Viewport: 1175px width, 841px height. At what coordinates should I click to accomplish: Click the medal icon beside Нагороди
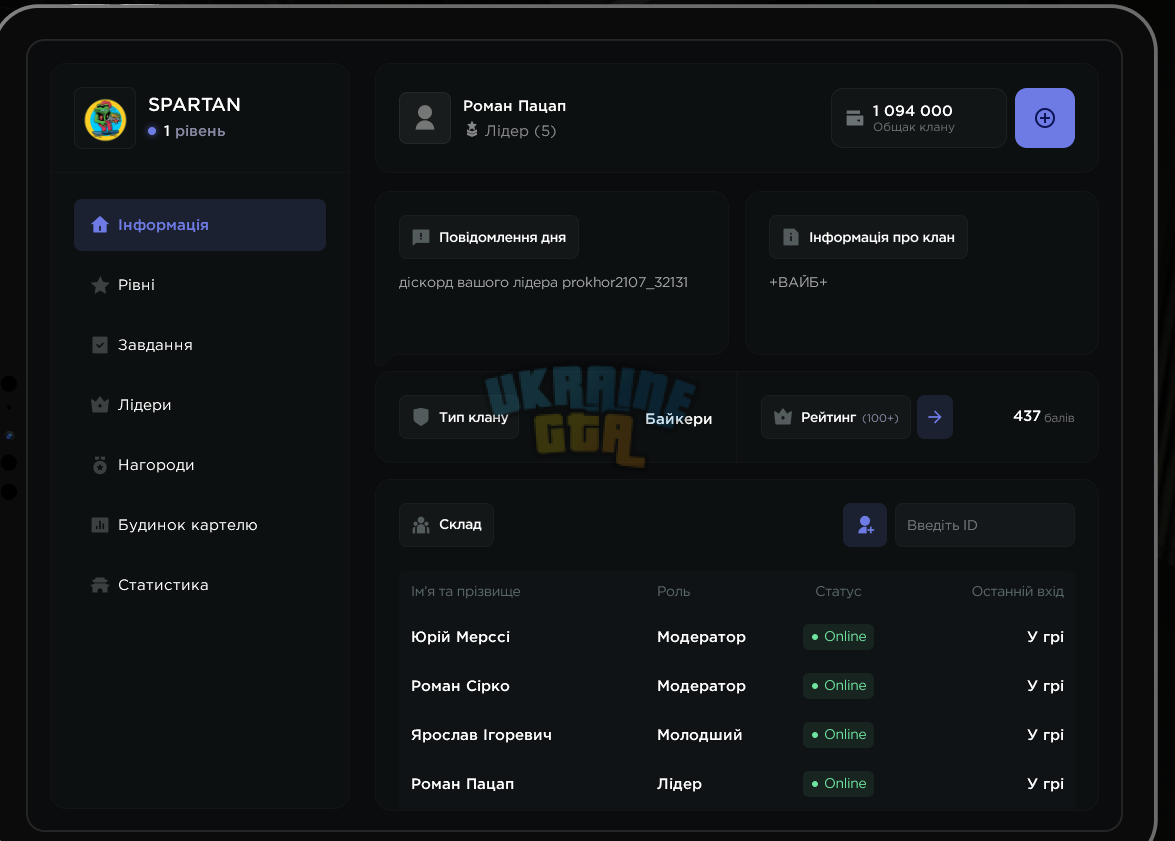tap(100, 465)
